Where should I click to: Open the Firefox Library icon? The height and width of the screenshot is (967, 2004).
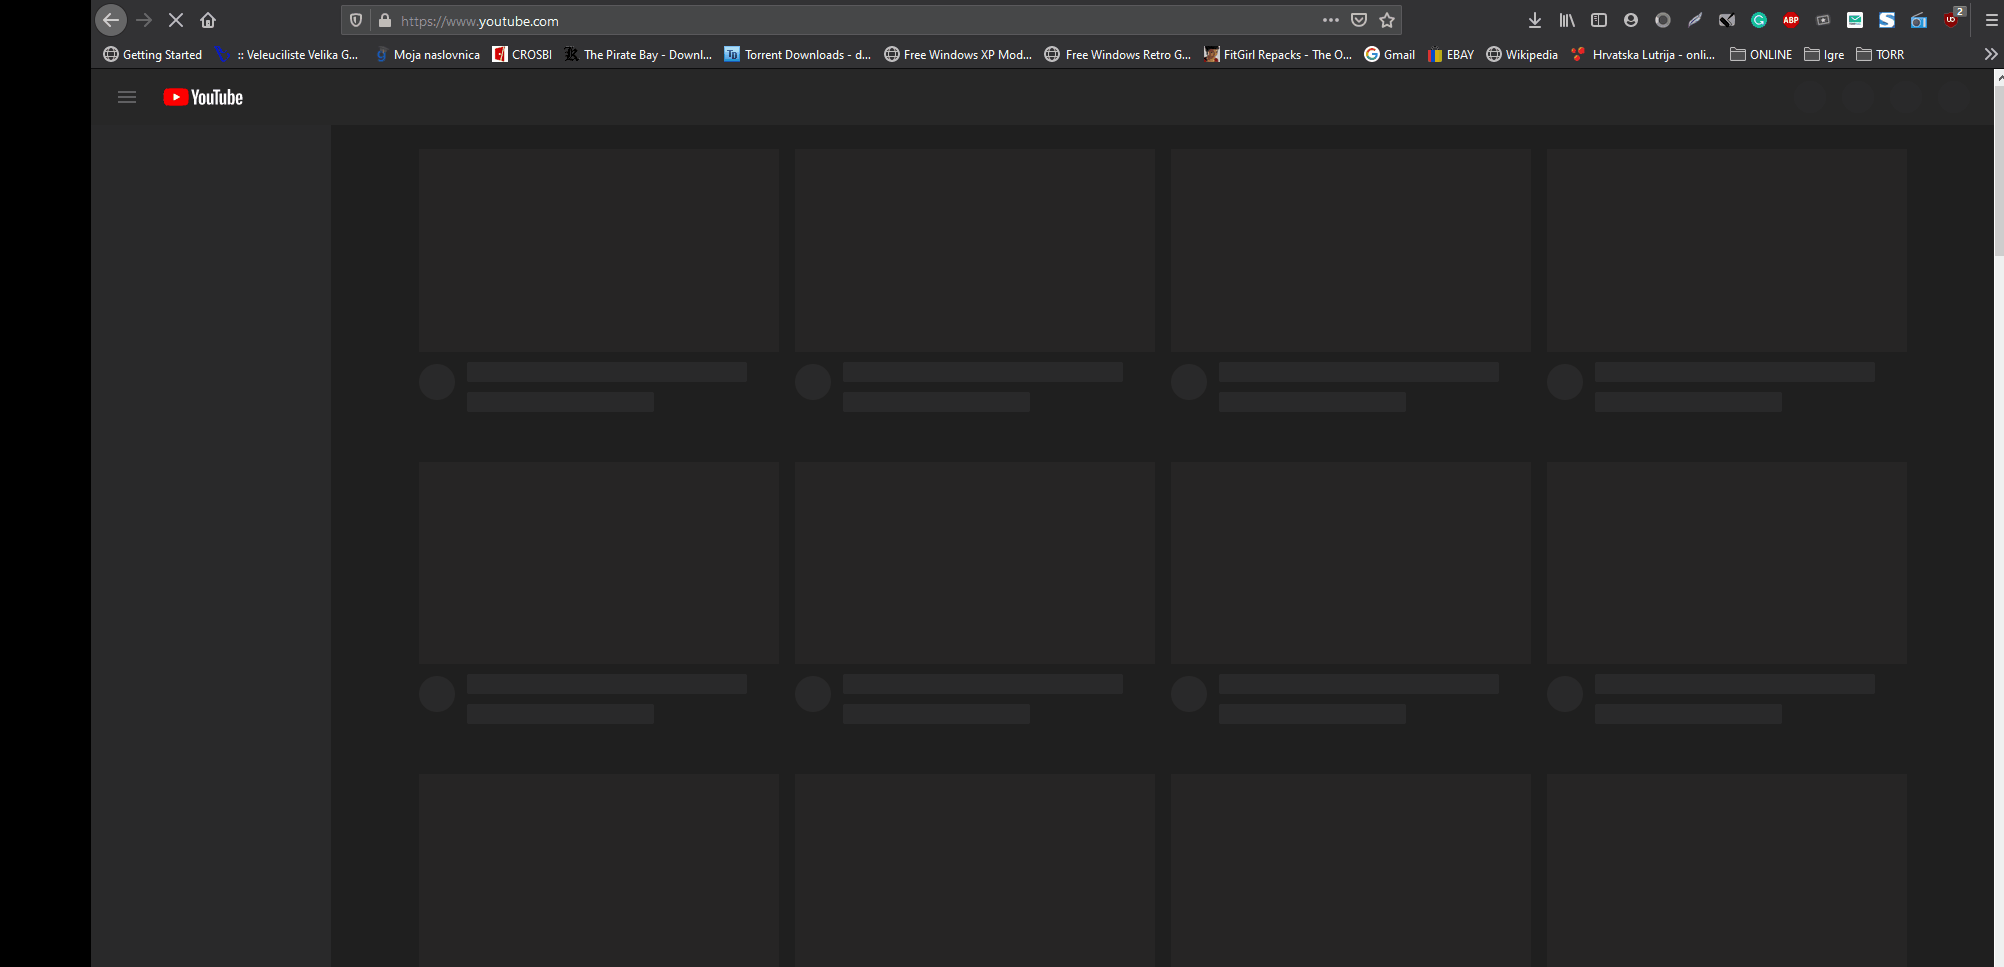click(x=1567, y=20)
